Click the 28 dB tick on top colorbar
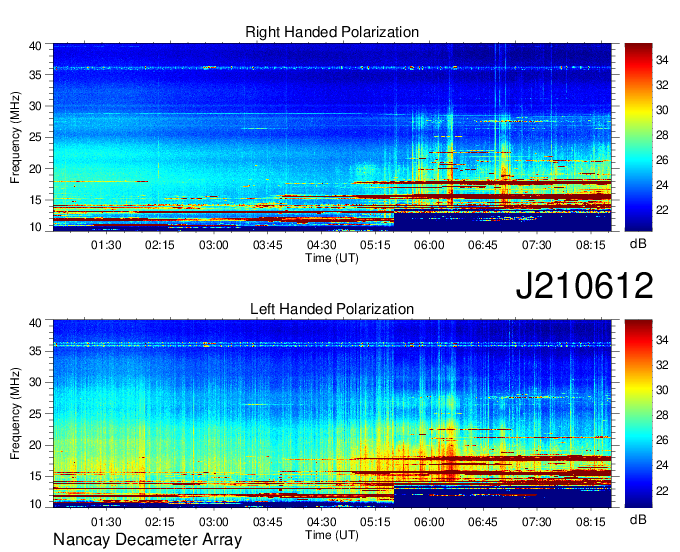680x552 pixels. (662, 135)
